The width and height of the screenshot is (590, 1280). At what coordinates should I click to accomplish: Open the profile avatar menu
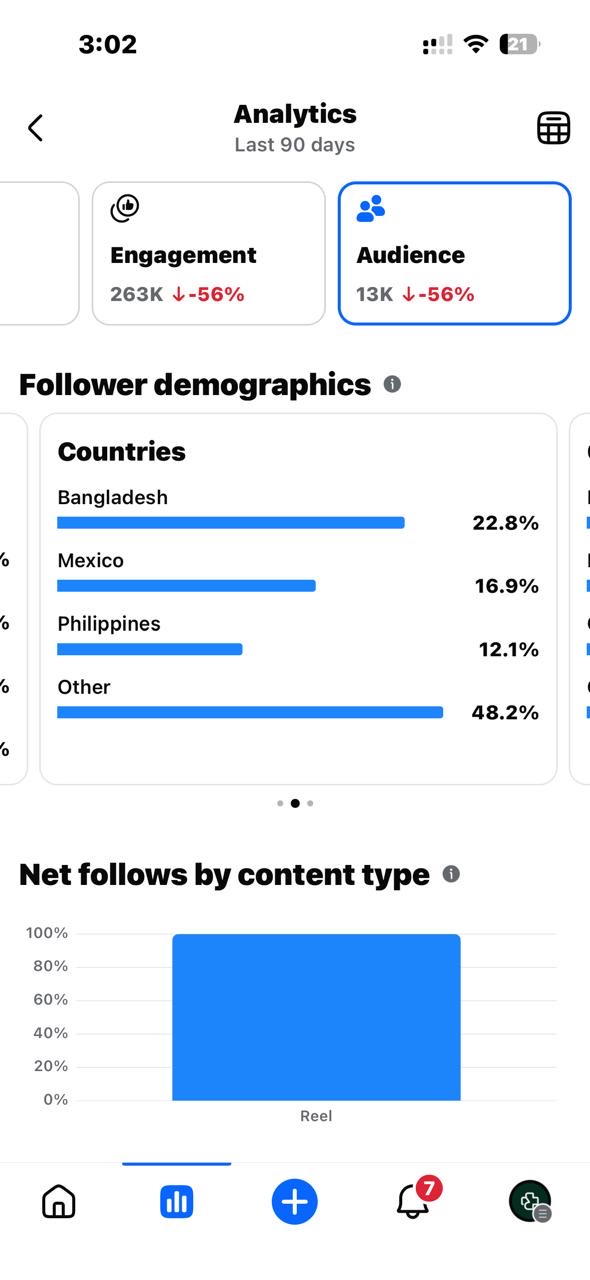click(x=530, y=1201)
